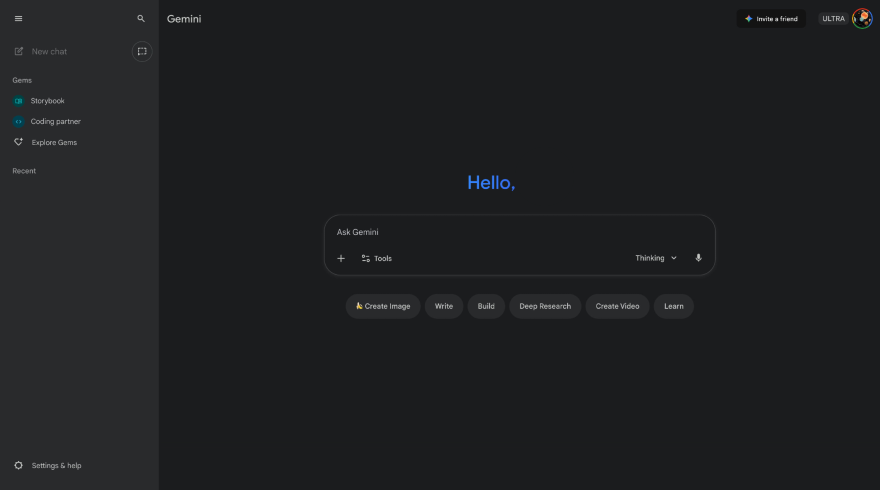Viewport: 880px width, 490px height.
Task: Open the account profile avatar
Action: [863, 19]
